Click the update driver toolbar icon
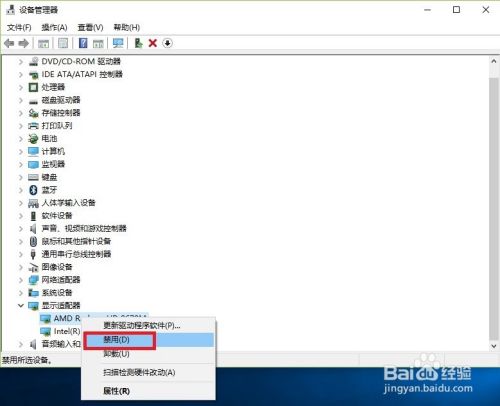Viewport: 500px width, 406px height. (138, 43)
